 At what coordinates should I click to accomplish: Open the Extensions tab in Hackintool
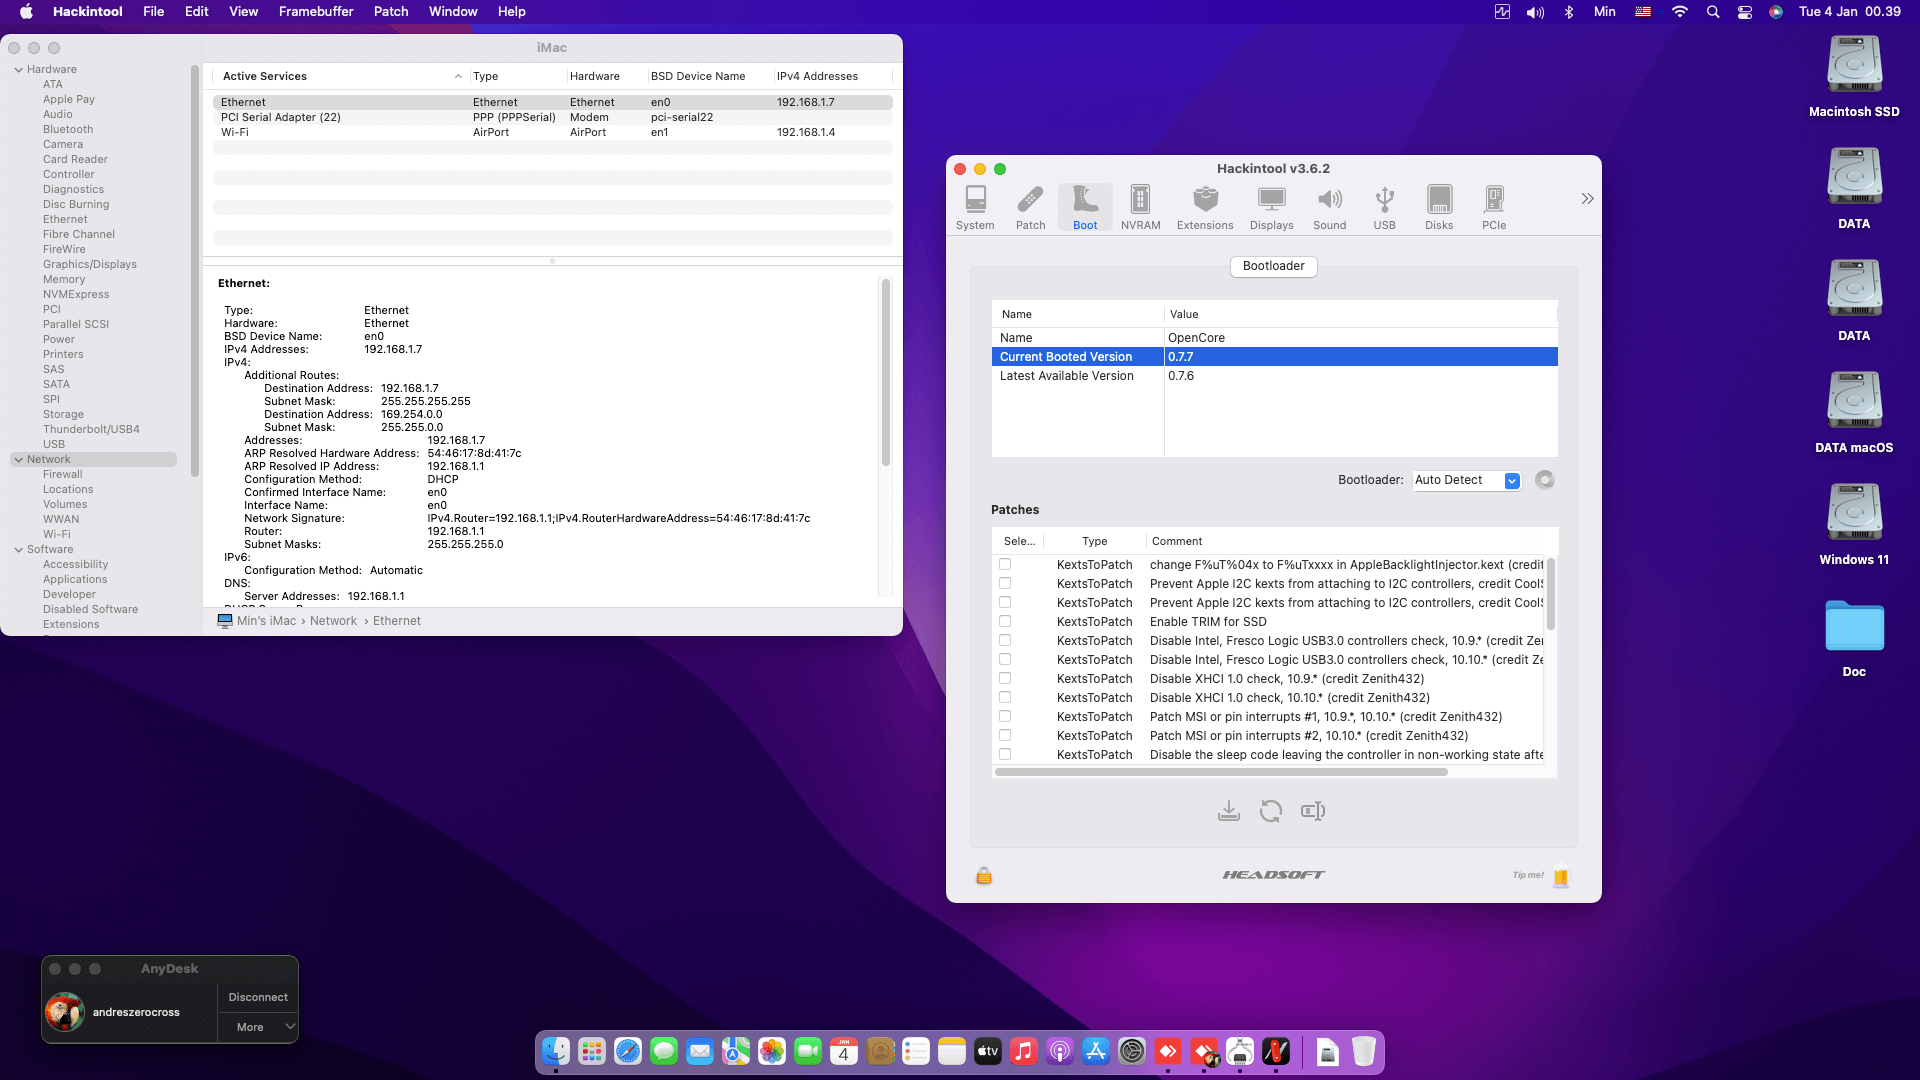[x=1205, y=208]
